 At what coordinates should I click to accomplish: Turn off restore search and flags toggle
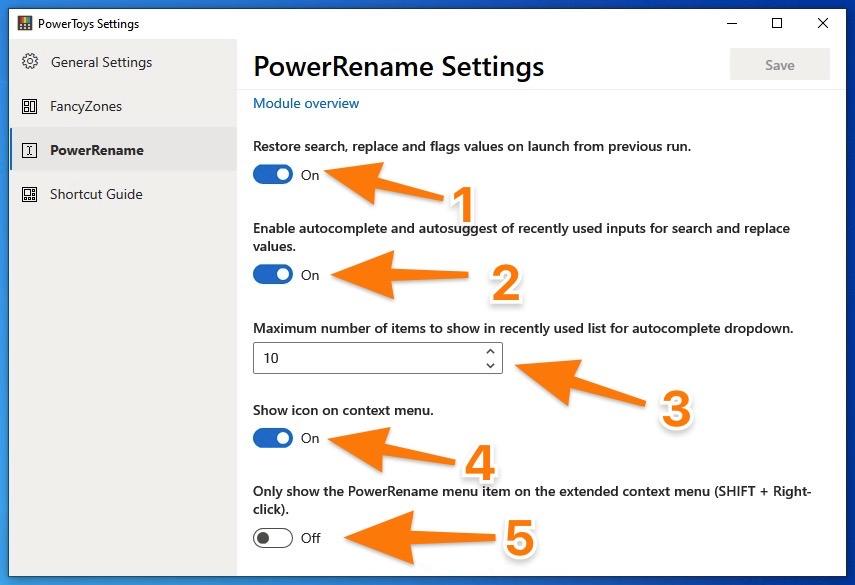pos(273,175)
